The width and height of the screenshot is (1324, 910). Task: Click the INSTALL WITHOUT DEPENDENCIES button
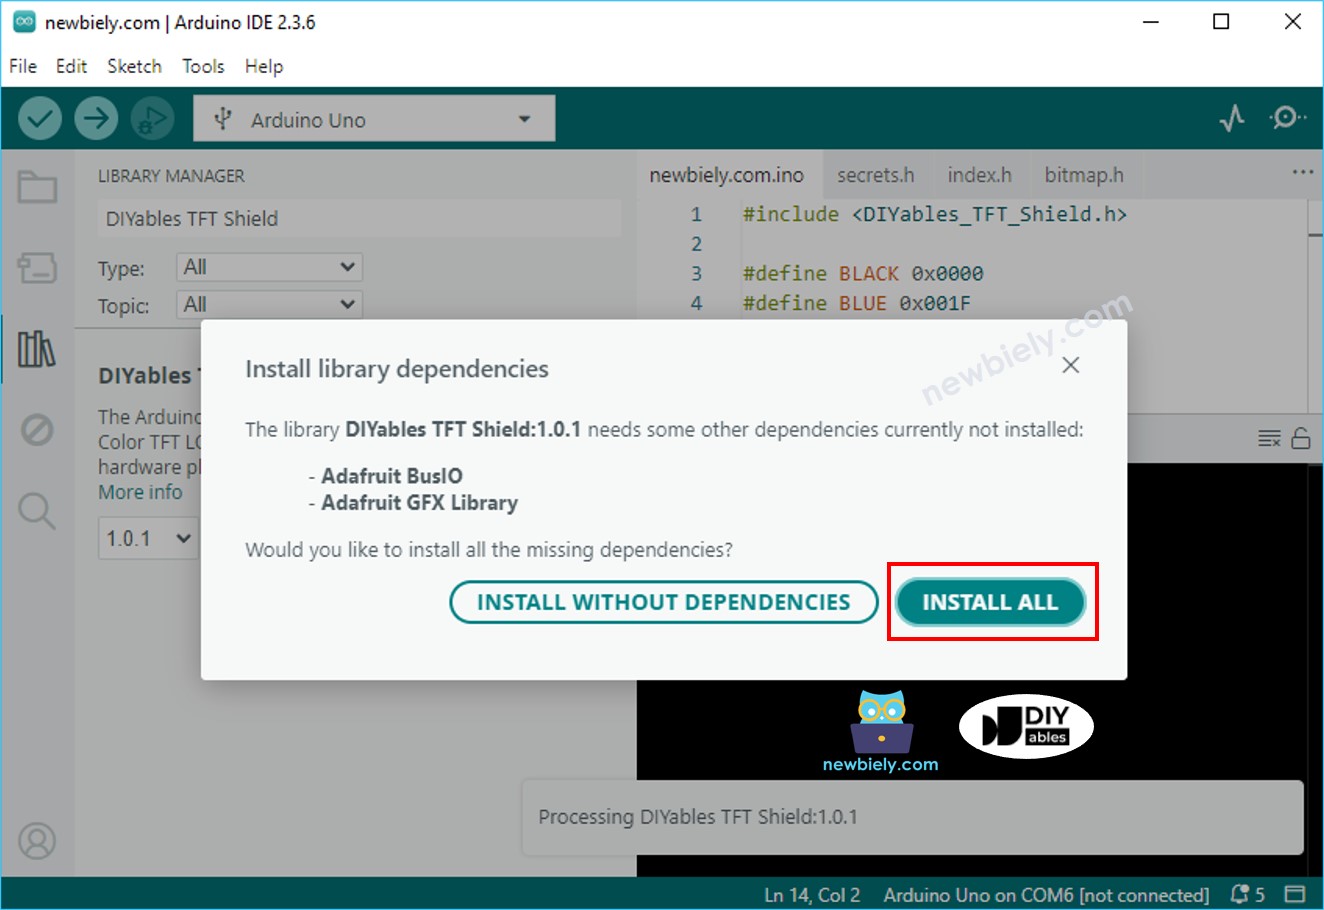[x=664, y=602]
